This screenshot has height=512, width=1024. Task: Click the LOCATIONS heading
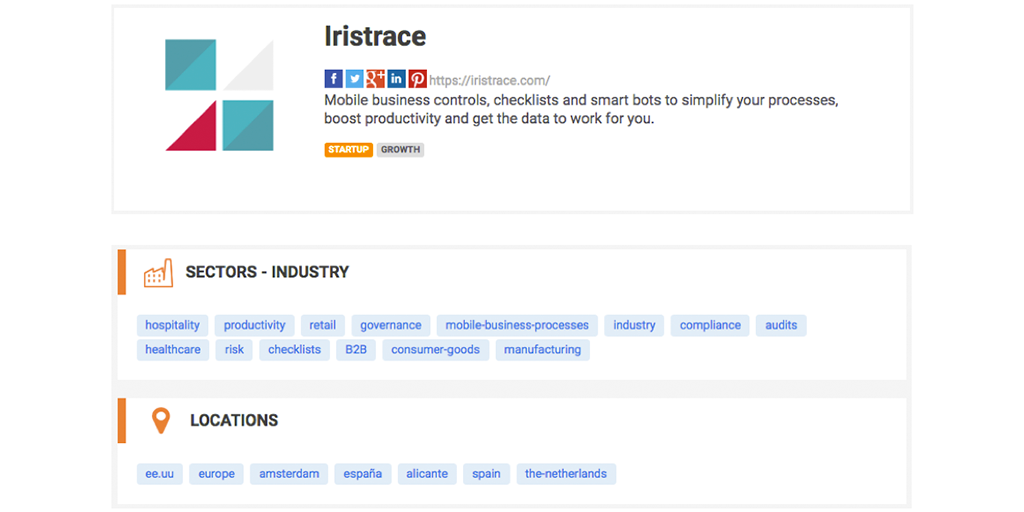pos(234,421)
